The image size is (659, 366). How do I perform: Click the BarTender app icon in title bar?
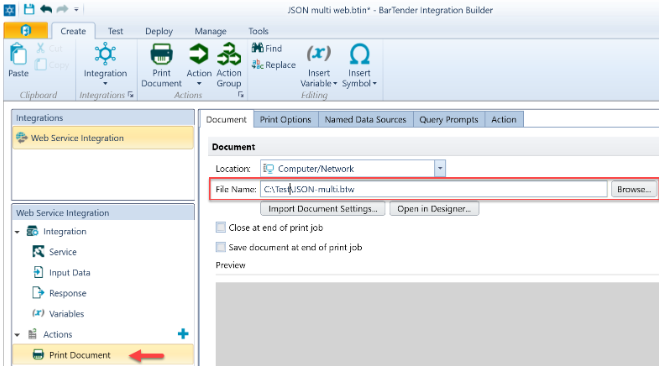pyautogui.click(x=9, y=9)
